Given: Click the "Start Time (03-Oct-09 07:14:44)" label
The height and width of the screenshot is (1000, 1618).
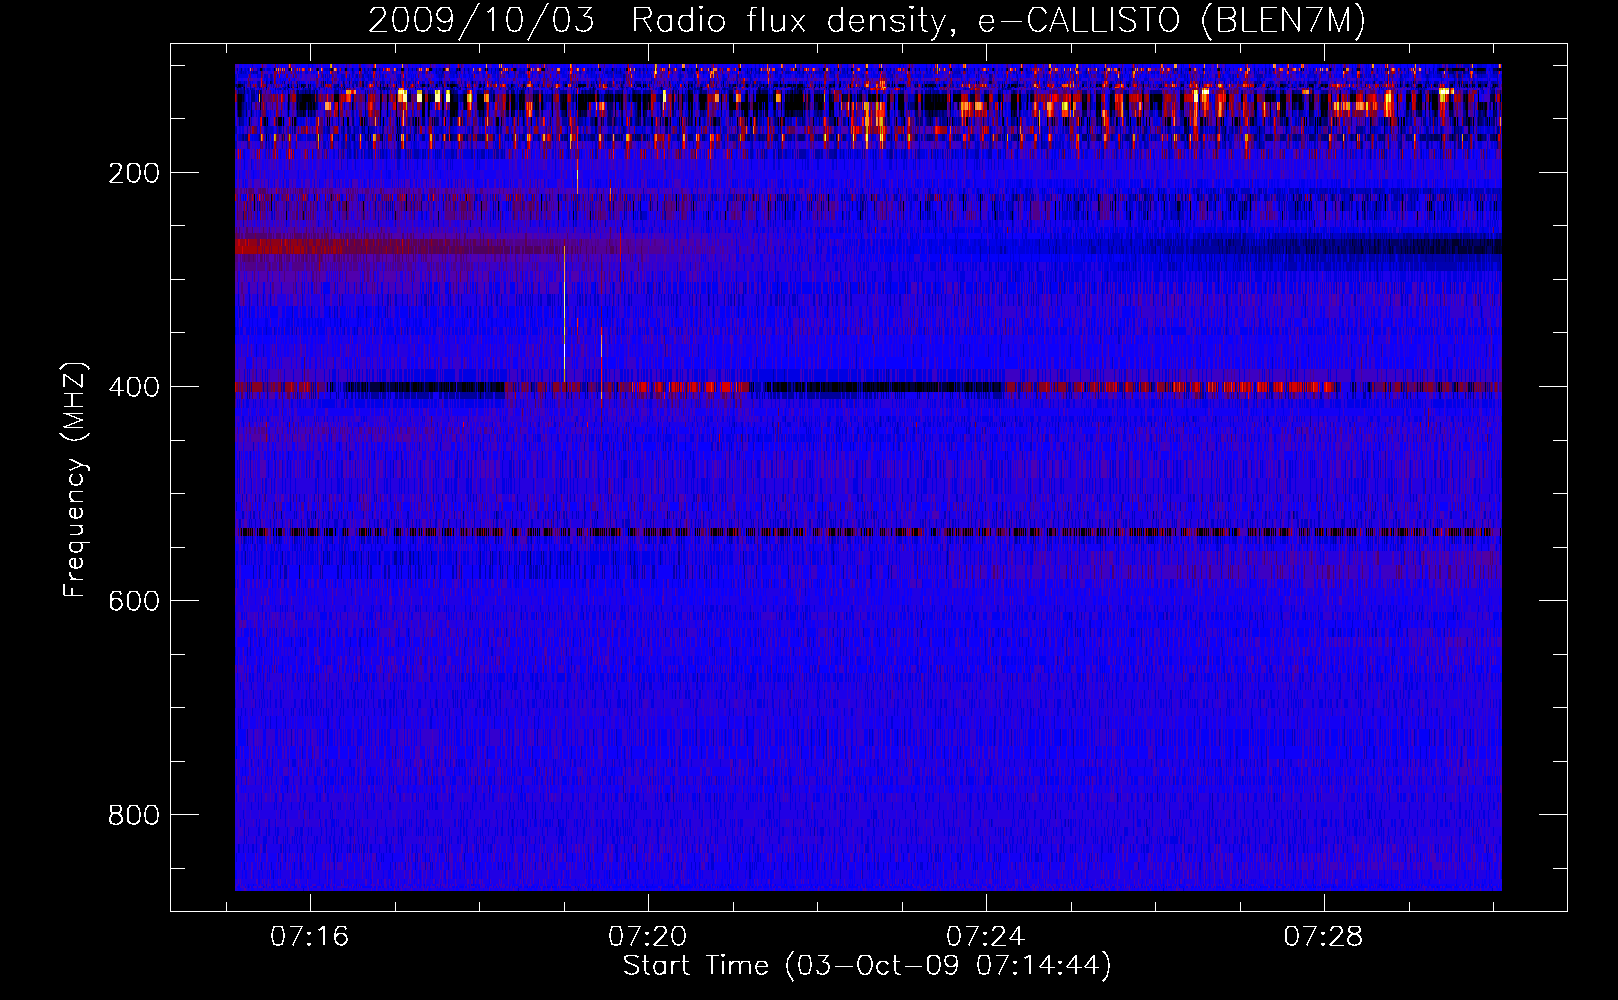Looking at the screenshot, I should tap(867, 966).
